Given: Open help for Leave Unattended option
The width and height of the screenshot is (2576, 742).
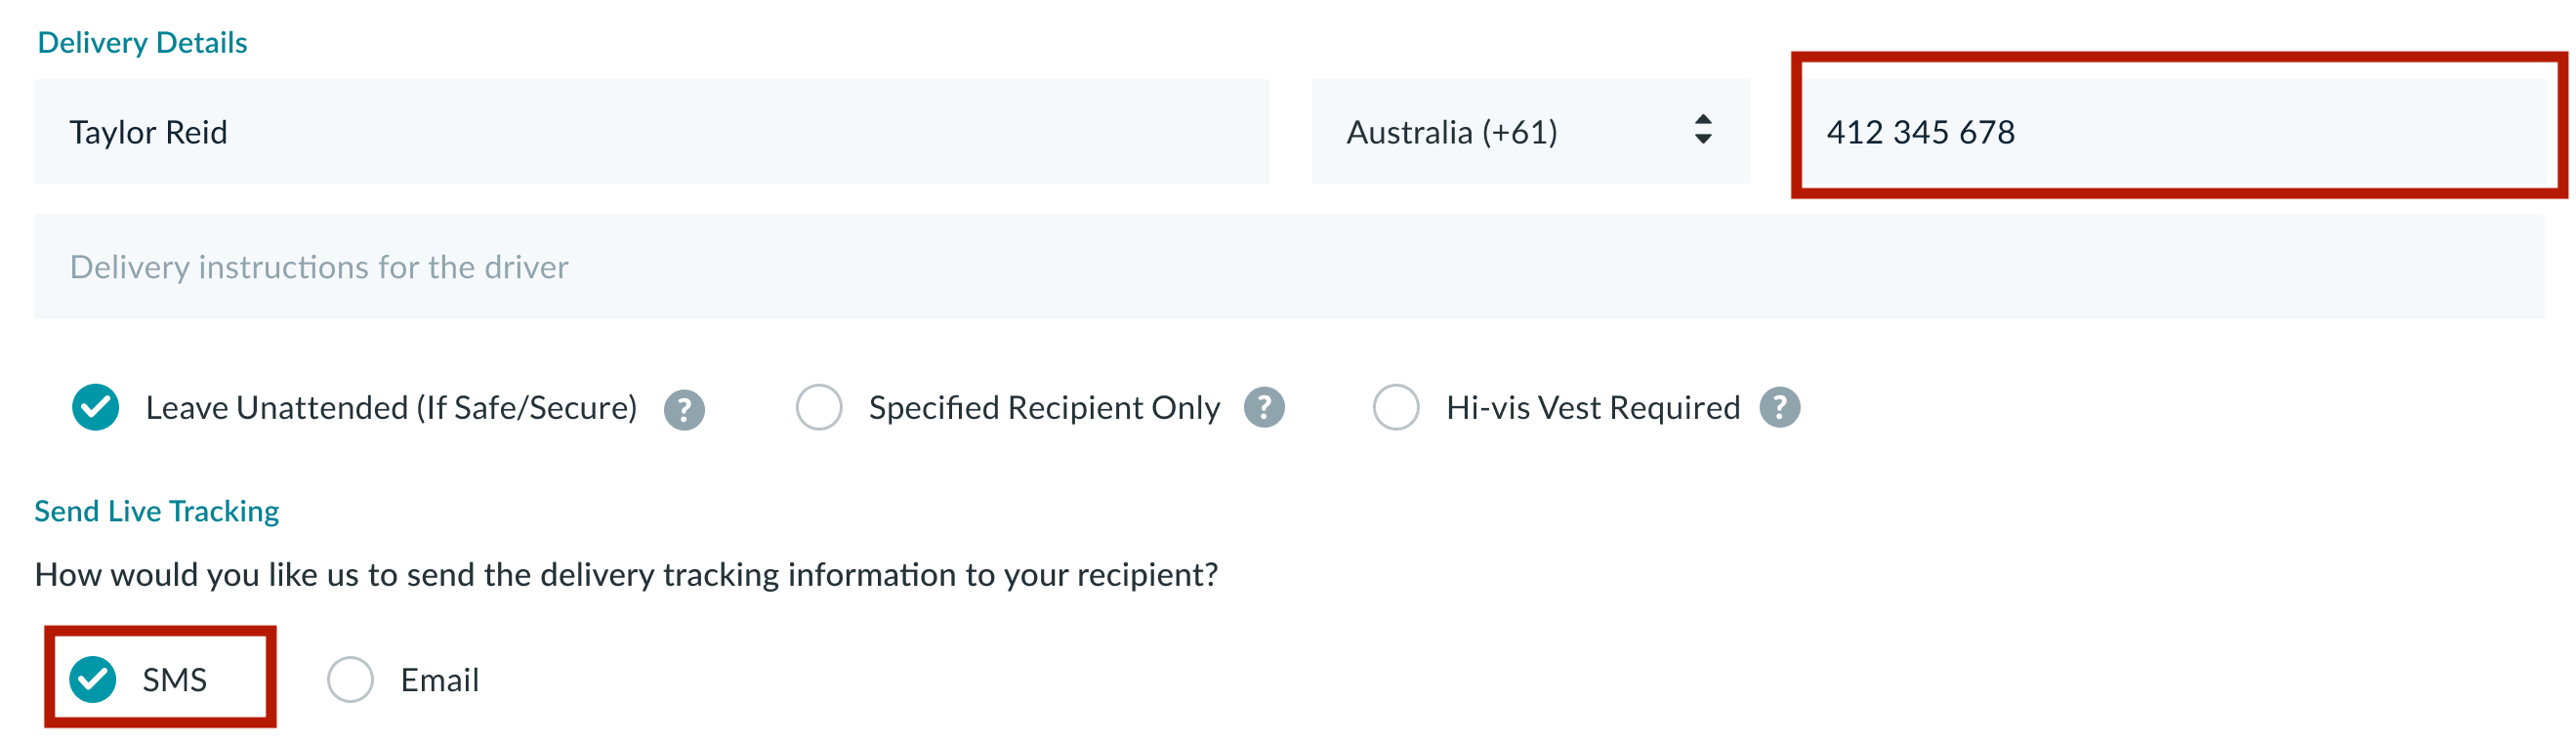Looking at the screenshot, I should 684,409.
